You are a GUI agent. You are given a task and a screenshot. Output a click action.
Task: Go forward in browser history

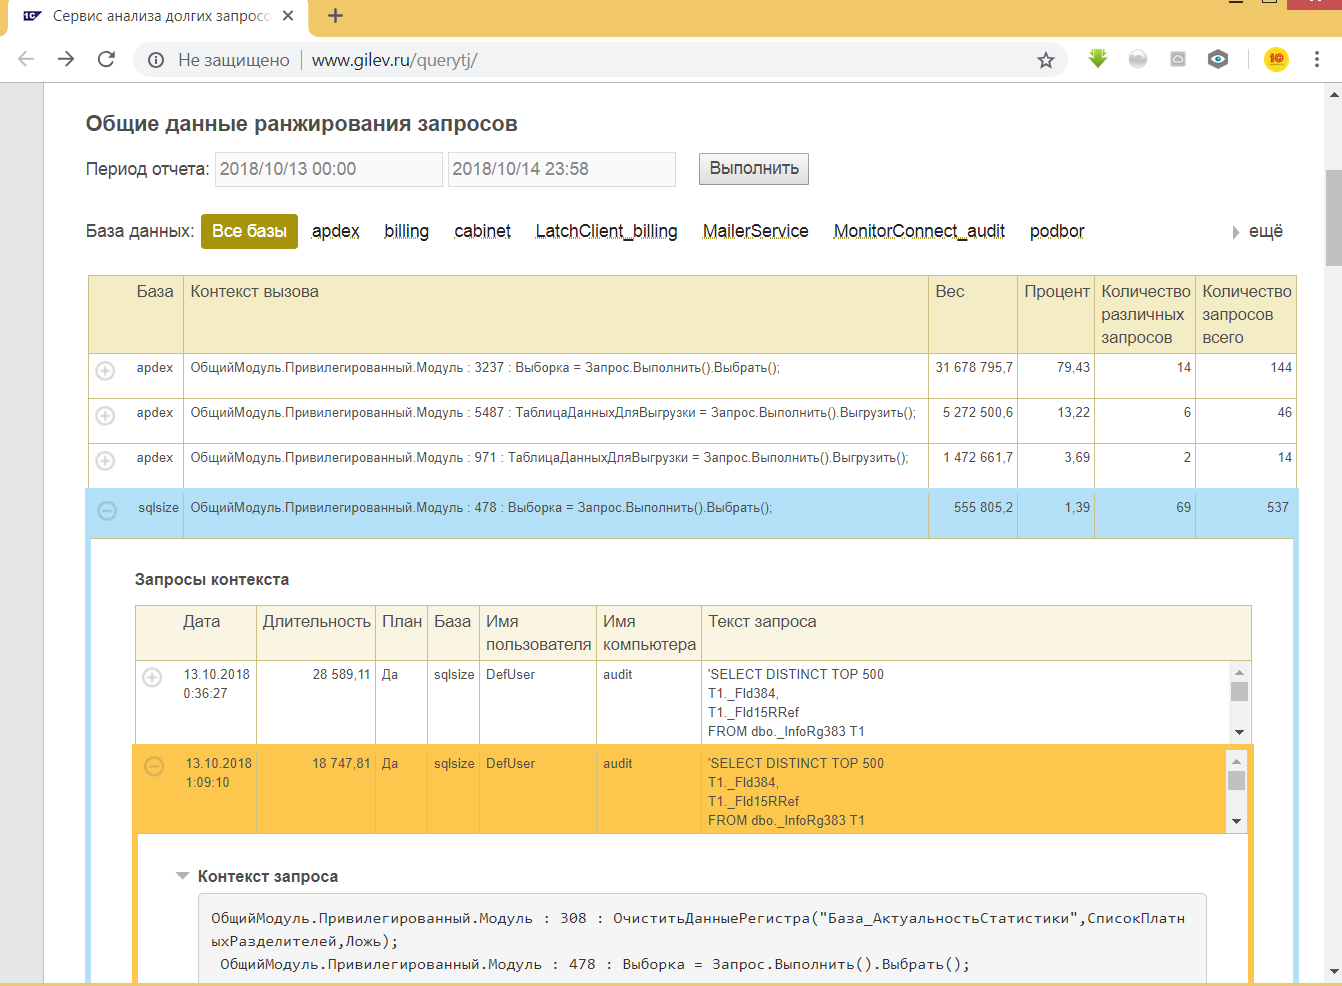point(66,60)
